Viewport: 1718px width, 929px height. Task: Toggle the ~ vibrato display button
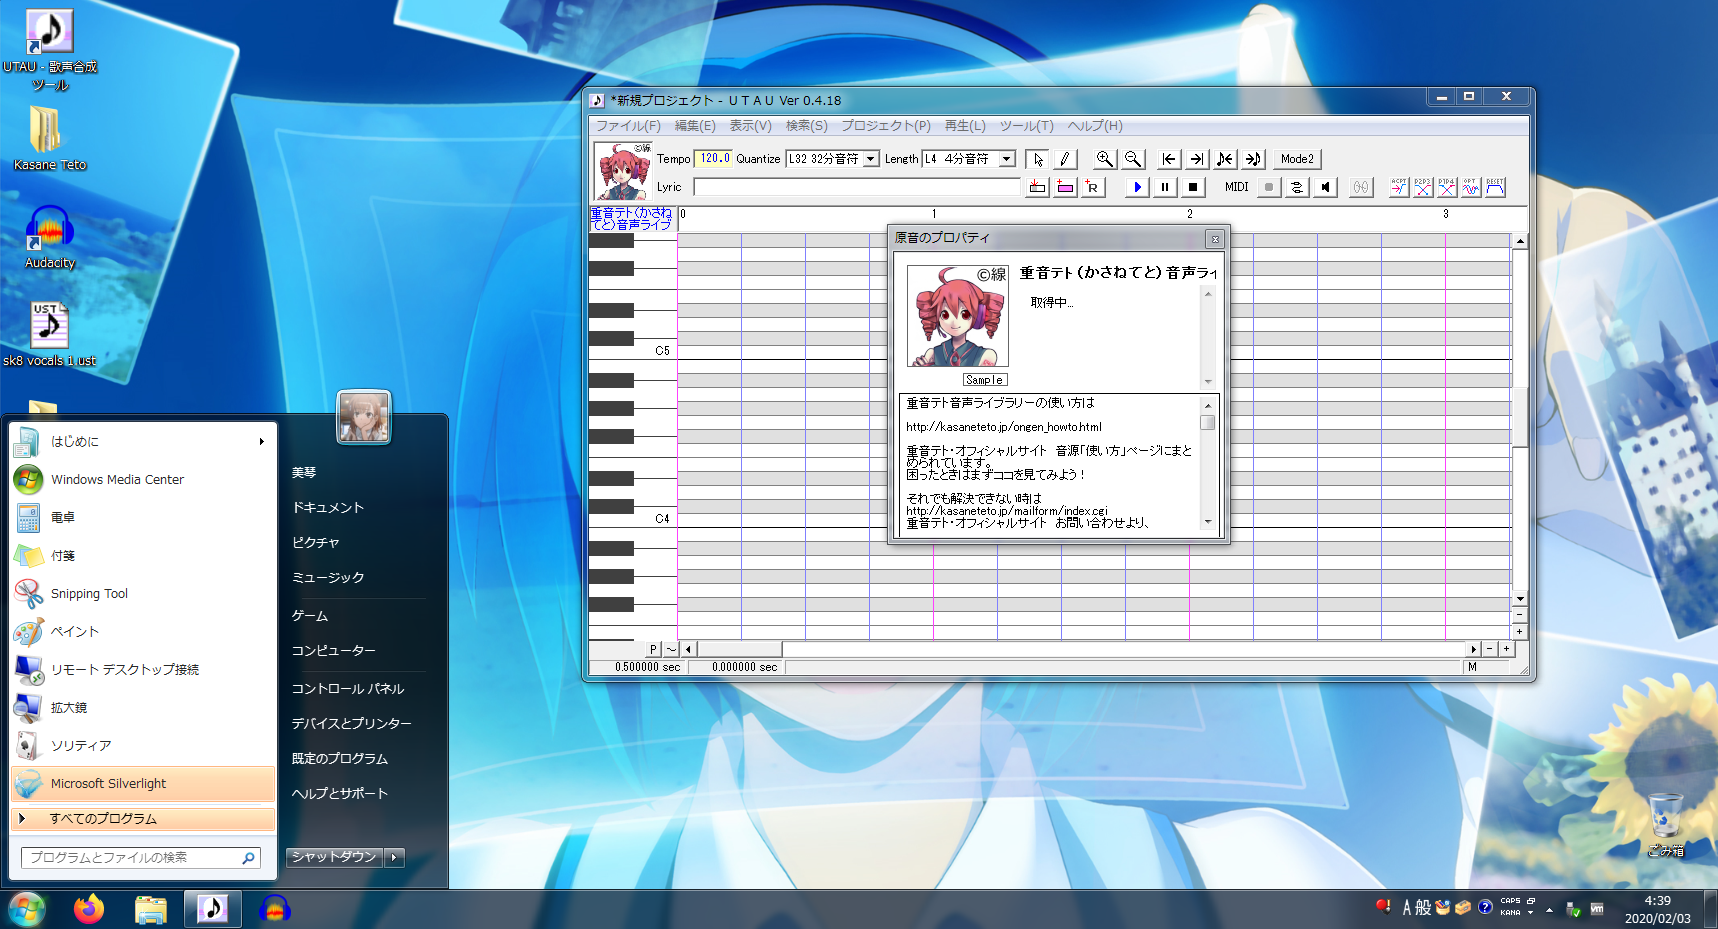coord(671,649)
